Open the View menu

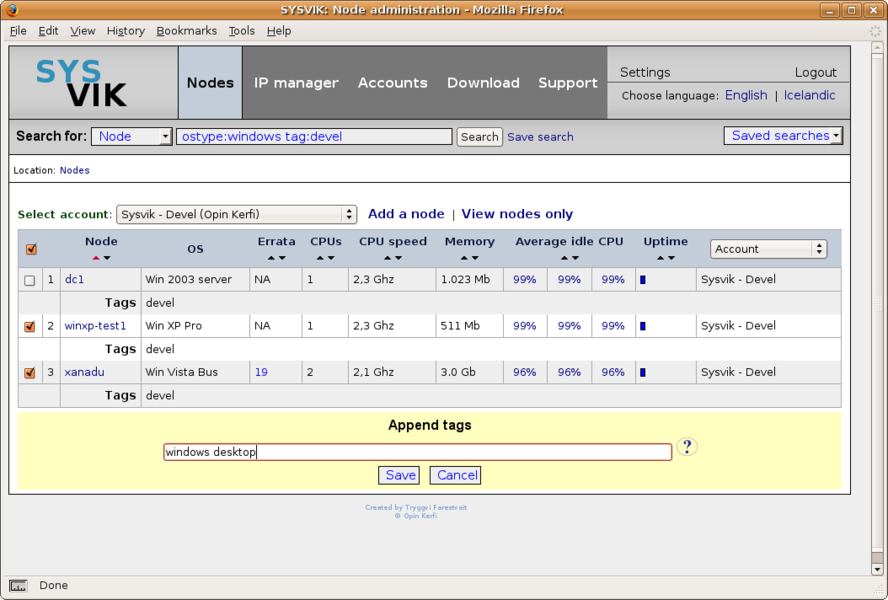83,31
